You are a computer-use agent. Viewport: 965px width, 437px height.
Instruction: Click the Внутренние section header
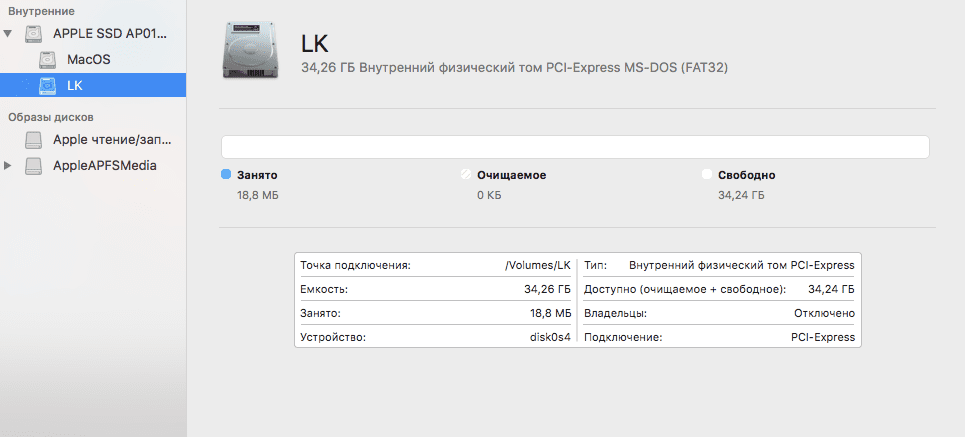point(41,11)
